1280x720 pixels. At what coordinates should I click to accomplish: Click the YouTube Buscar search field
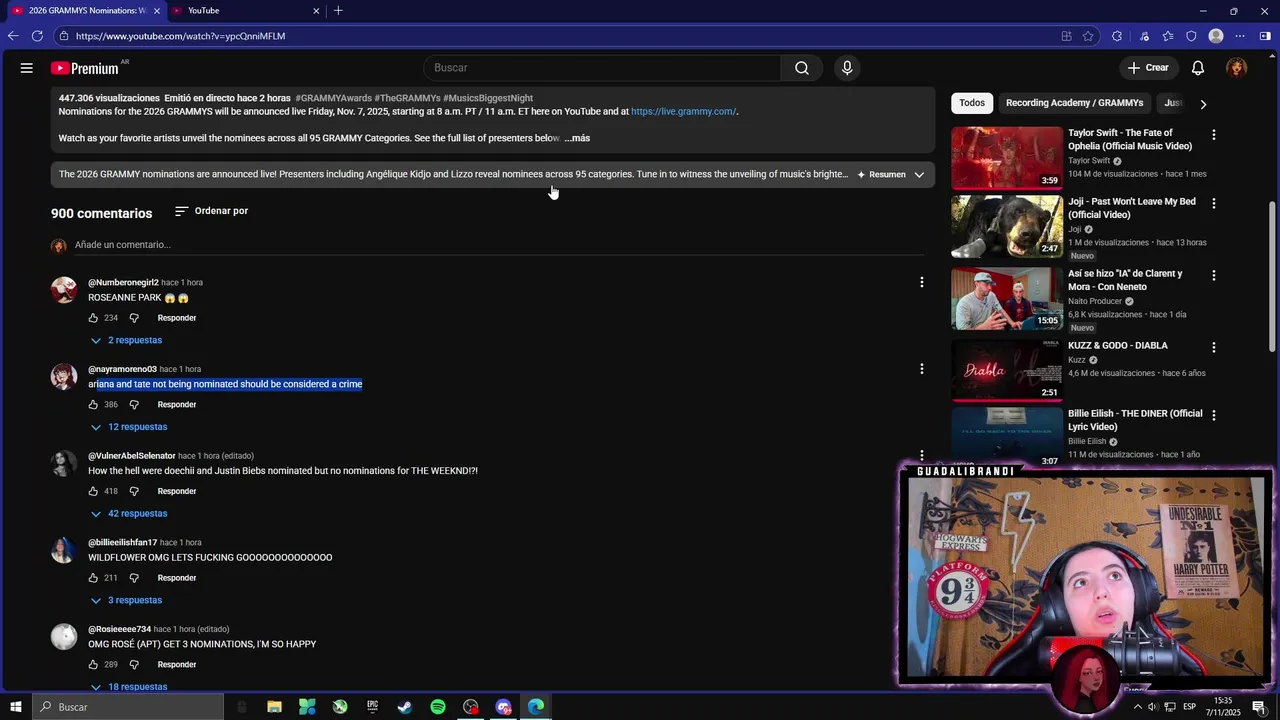[x=602, y=68]
